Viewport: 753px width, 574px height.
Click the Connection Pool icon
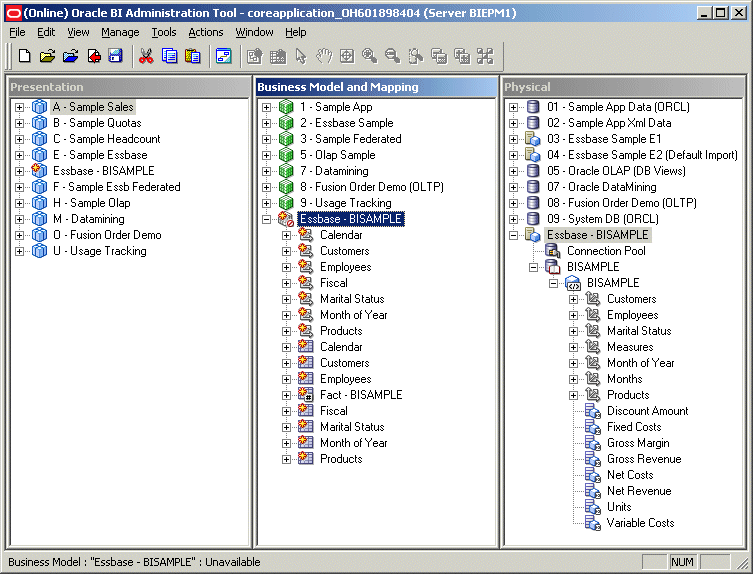(x=553, y=251)
